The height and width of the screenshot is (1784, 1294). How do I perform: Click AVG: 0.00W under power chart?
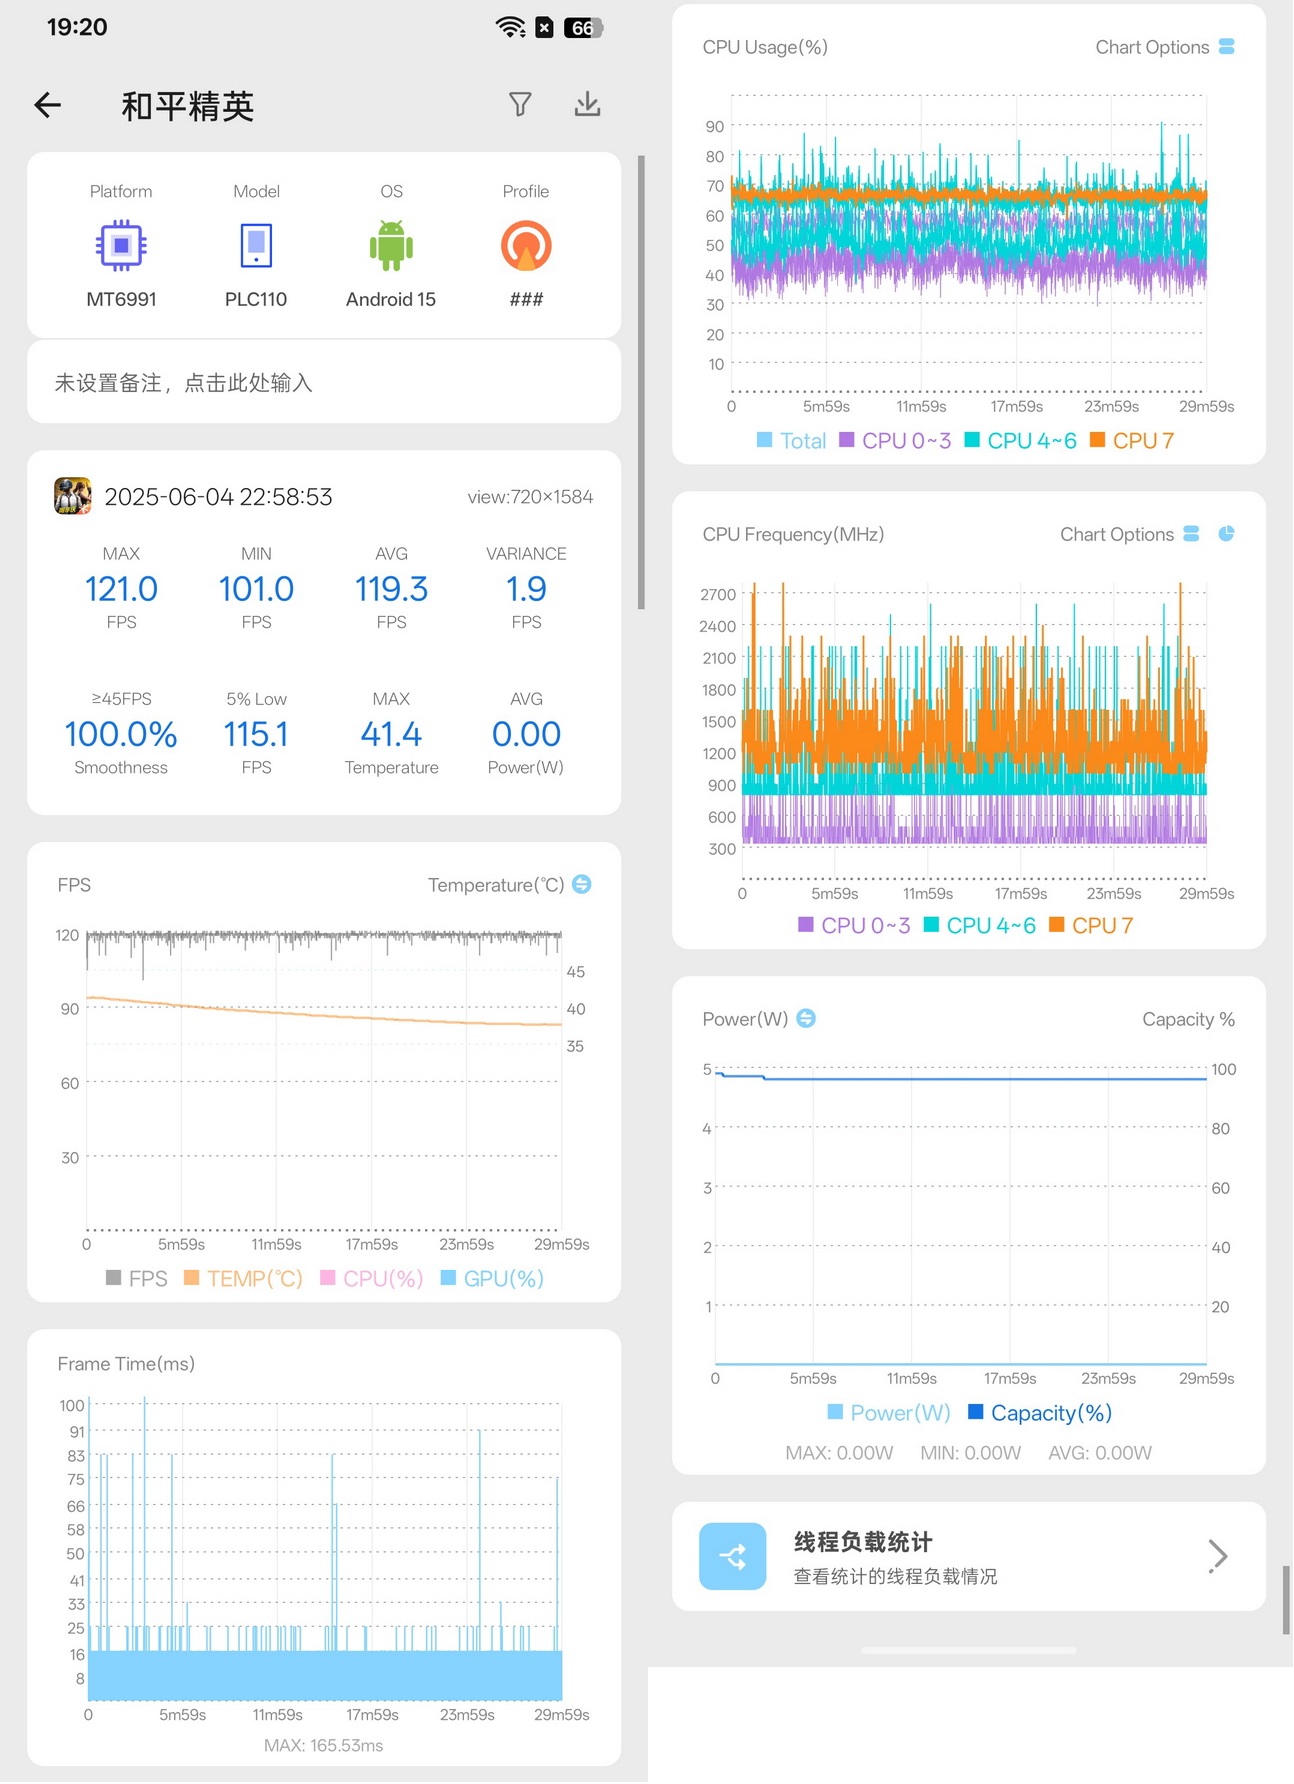coord(1100,1453)
